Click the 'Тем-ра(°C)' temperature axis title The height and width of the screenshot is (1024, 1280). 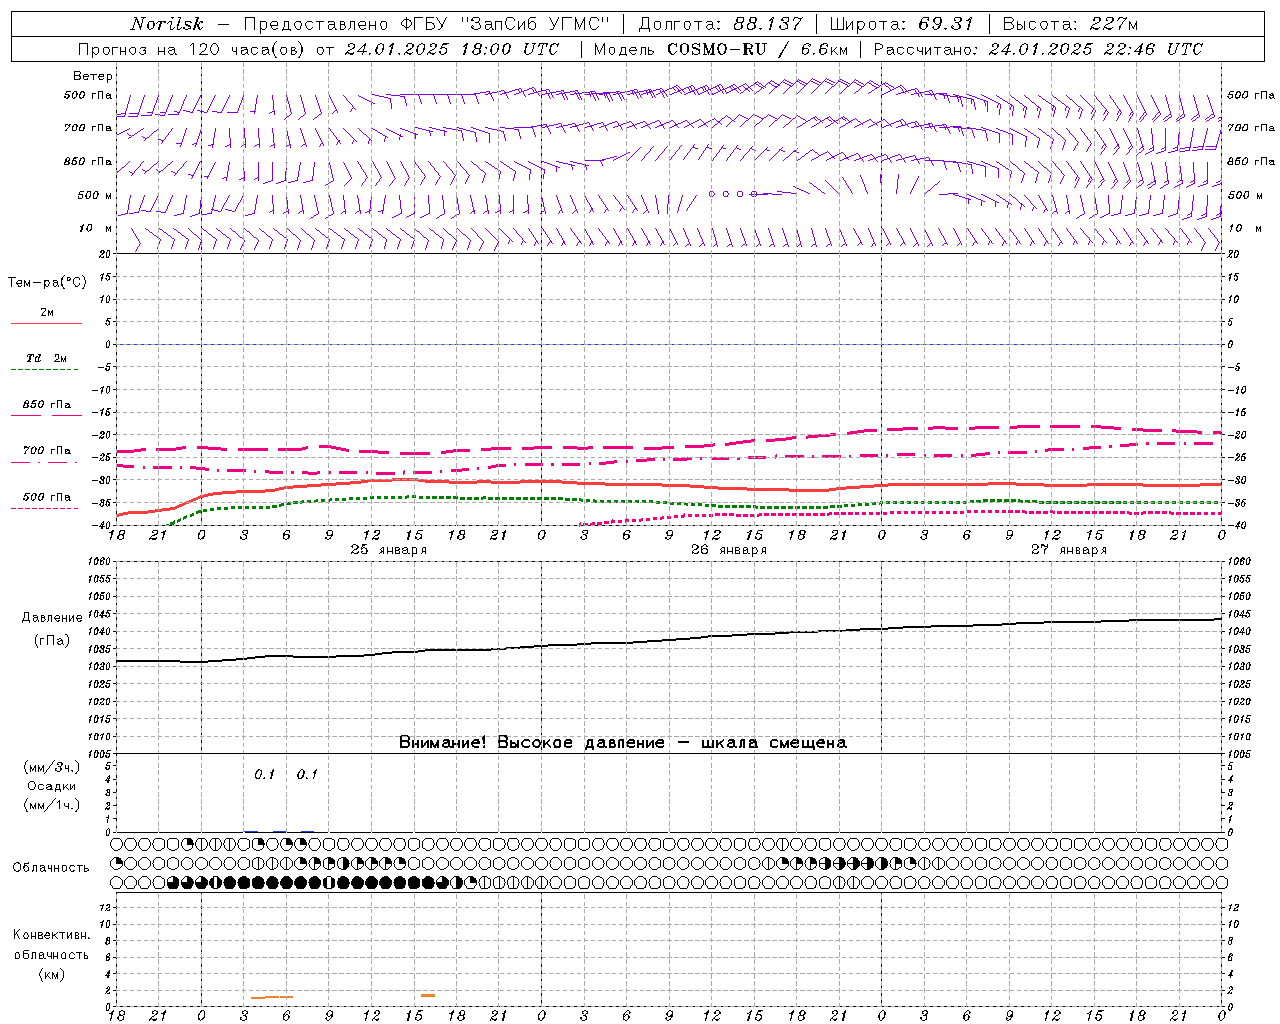point(47,283)
